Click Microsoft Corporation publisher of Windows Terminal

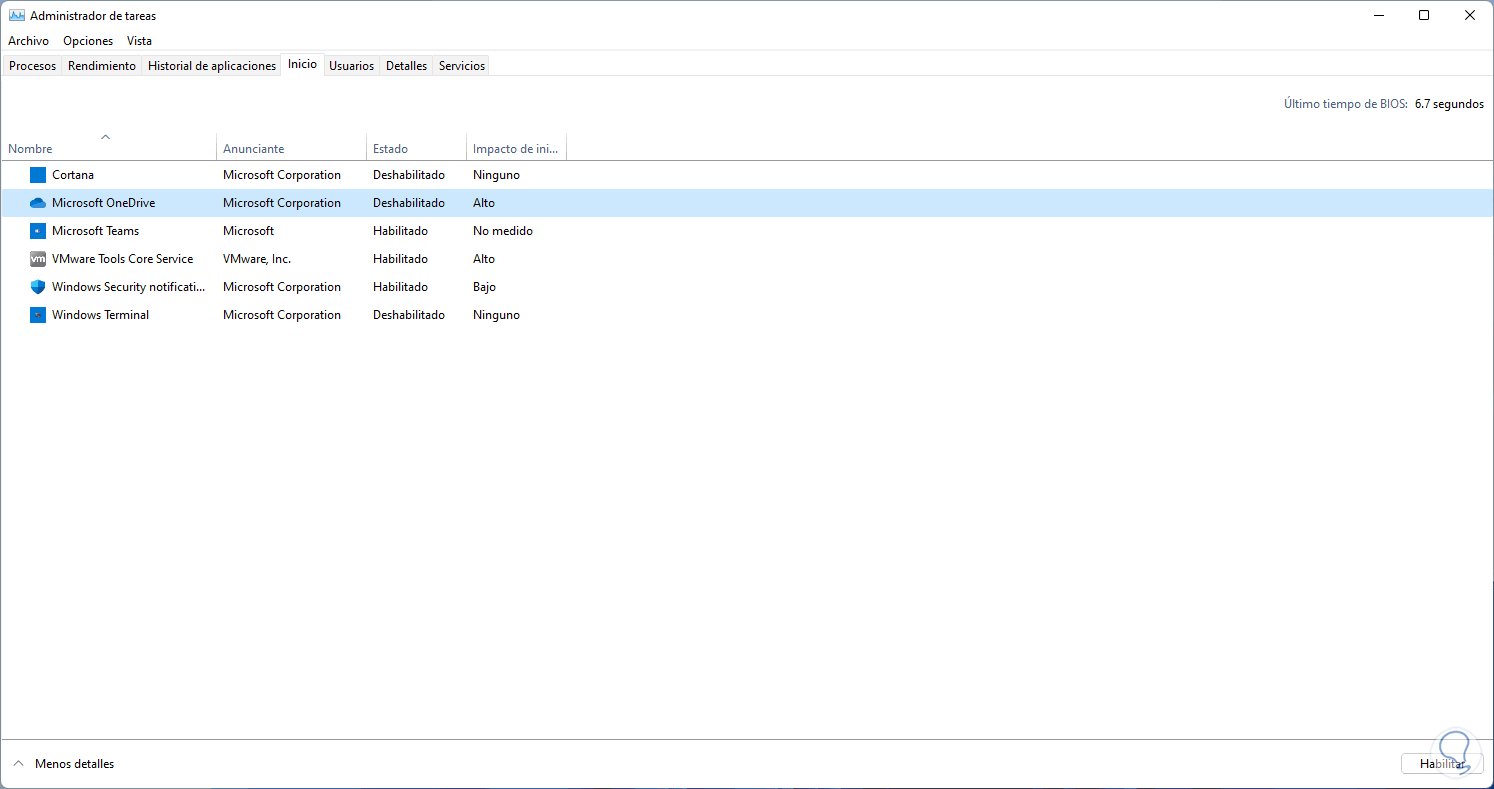282,315
